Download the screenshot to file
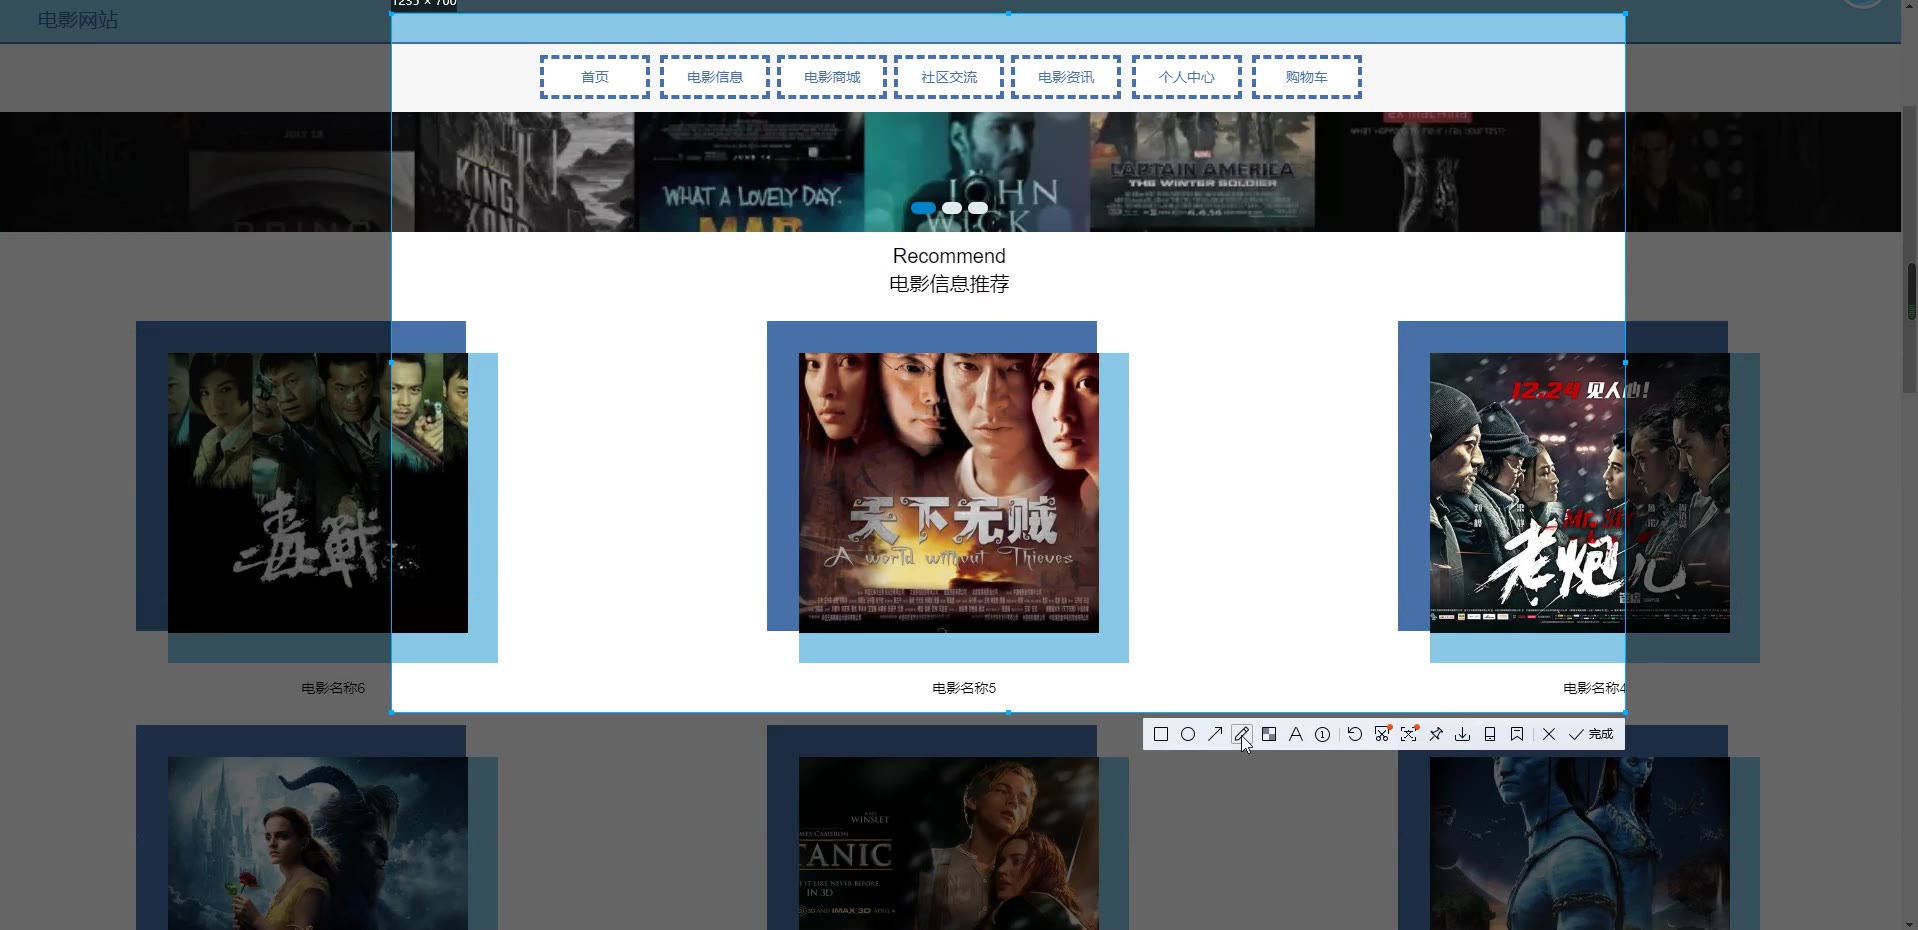The image size is (1918, 930). pyautogui.click(x=1463, y=734)
